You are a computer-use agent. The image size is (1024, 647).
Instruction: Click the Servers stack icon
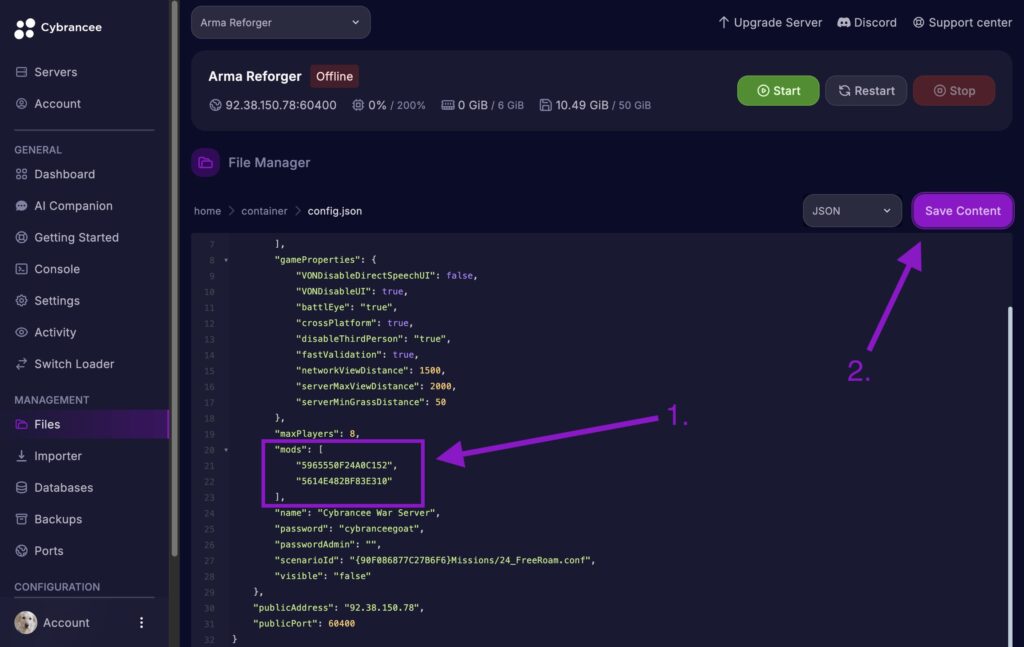(22, 72)
